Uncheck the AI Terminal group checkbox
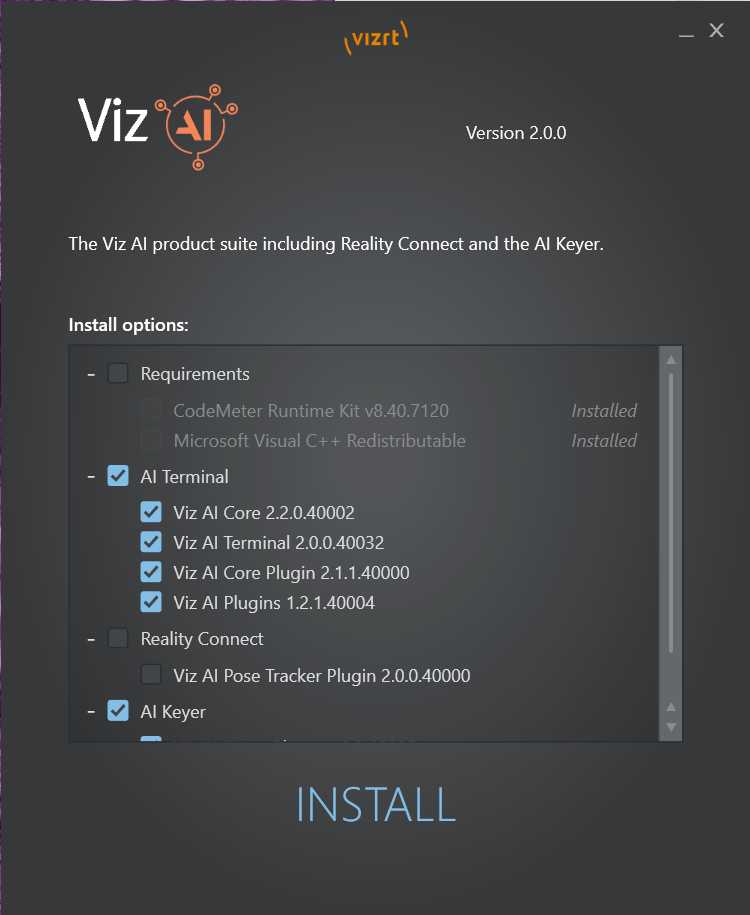 point(118,476)
